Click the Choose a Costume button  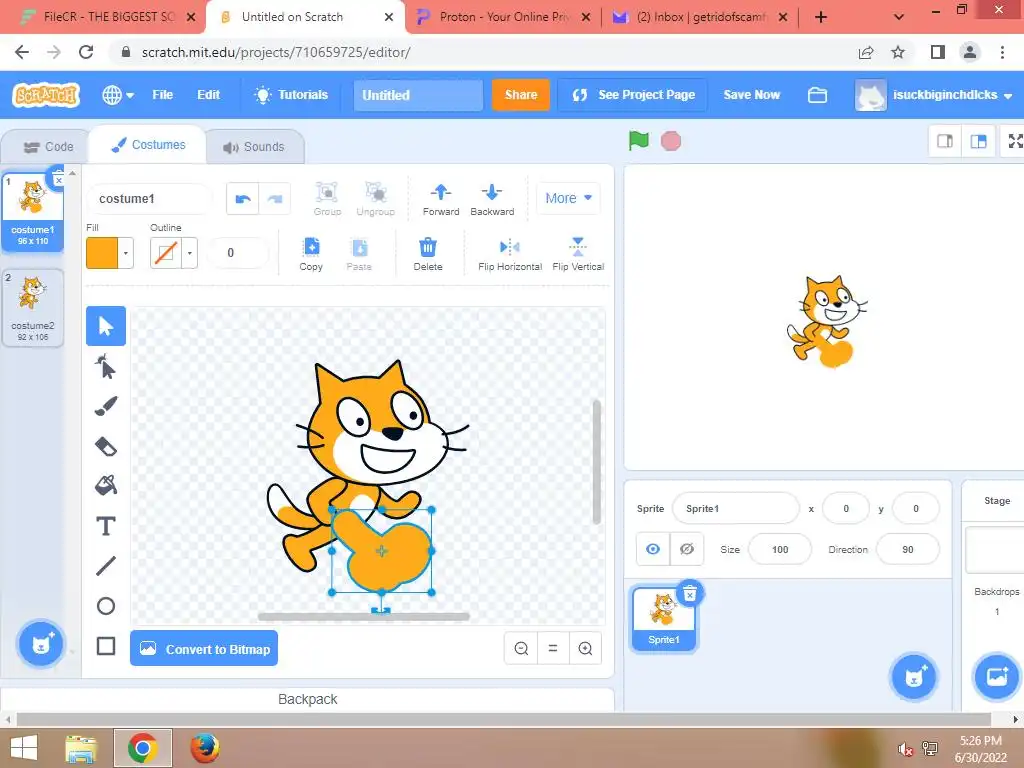click(x=40, y=644)
